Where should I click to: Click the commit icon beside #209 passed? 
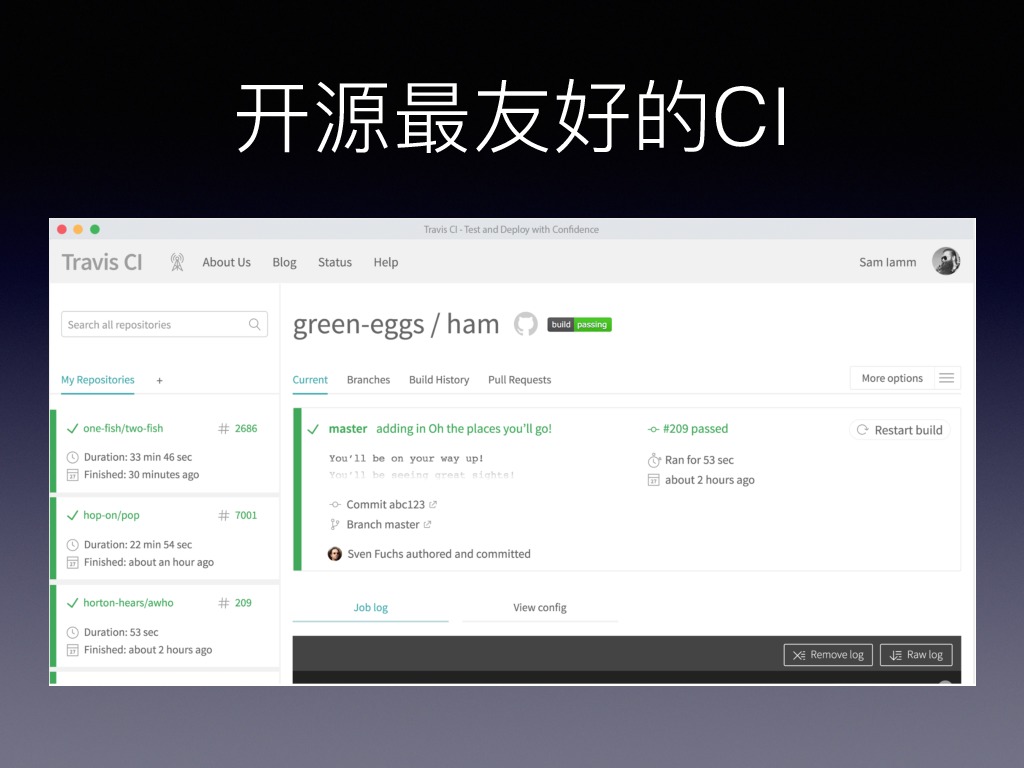[x=653, y=429]
